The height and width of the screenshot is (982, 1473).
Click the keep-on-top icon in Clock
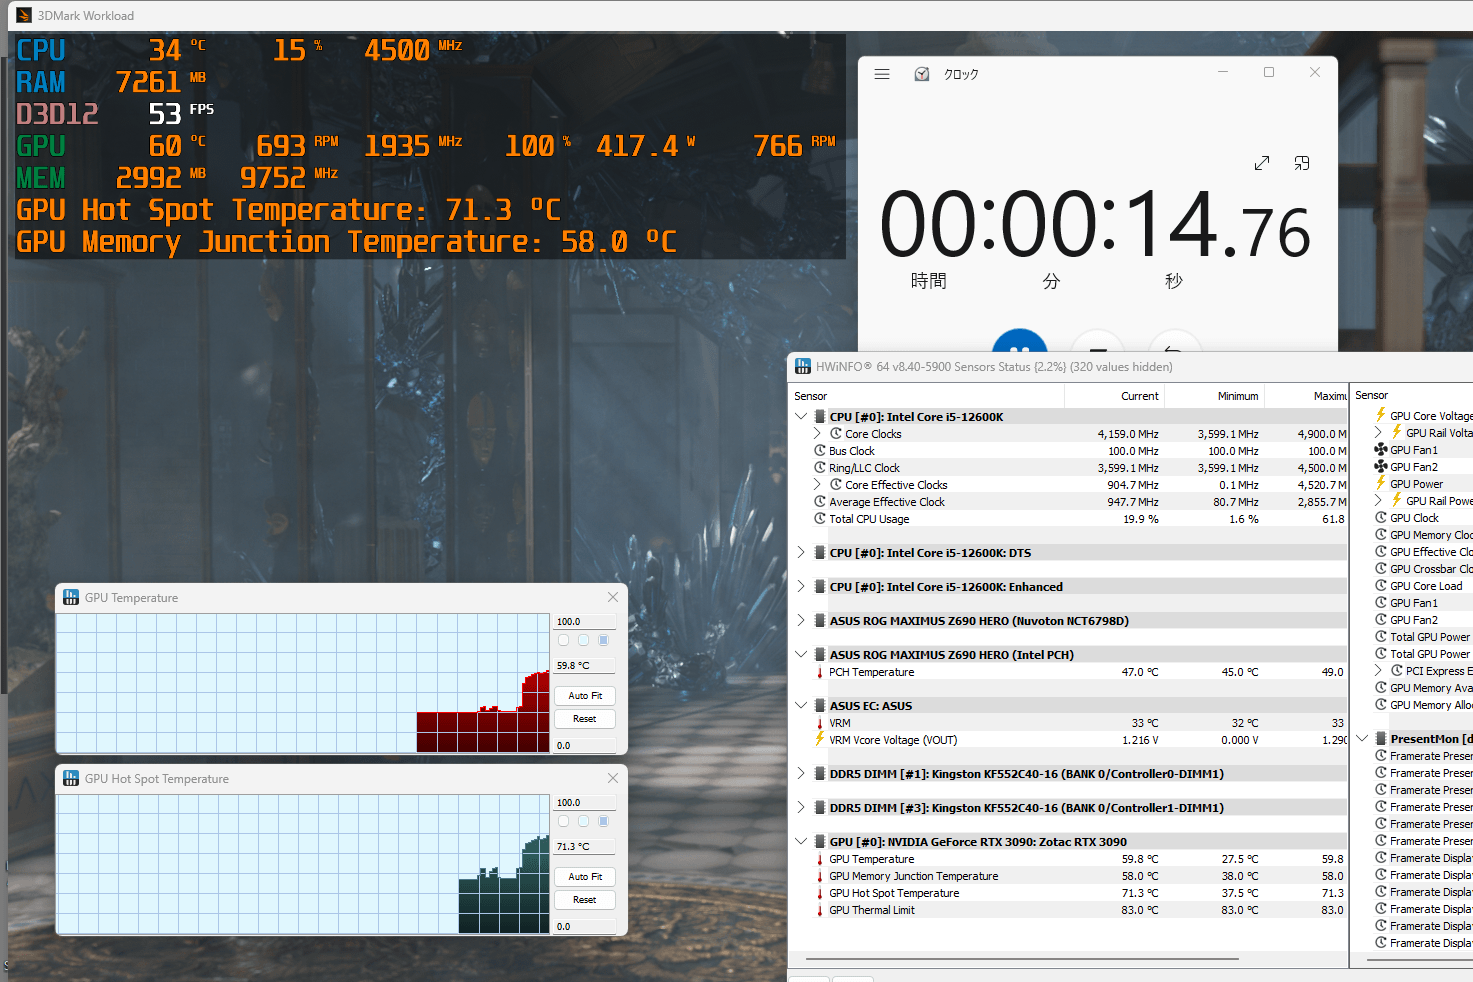pyautogui.click(x=1302, y=163)
